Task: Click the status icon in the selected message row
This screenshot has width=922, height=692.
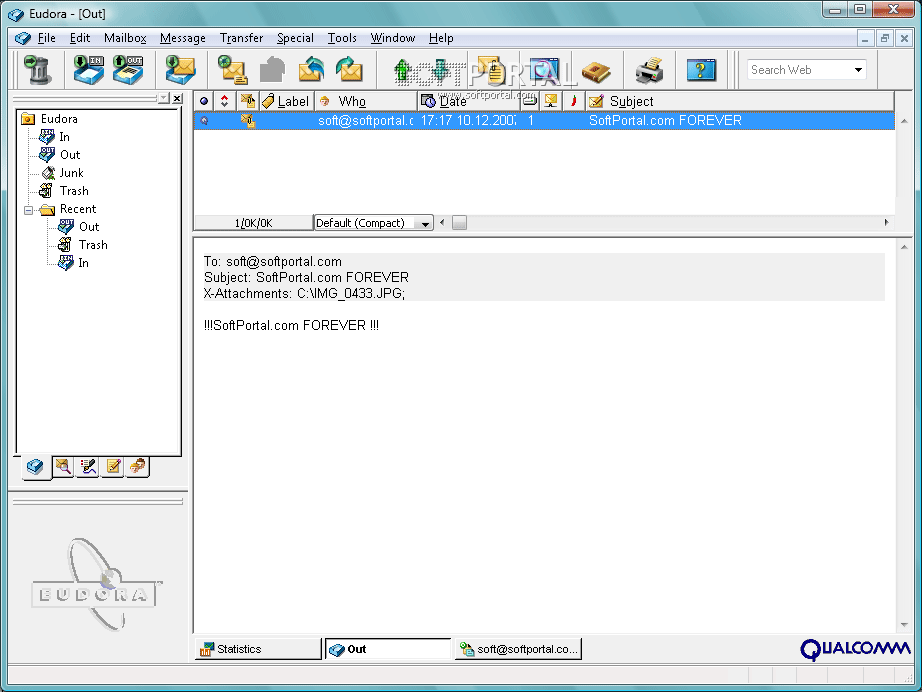Action: pyautogui.click(x=204, y=121)
